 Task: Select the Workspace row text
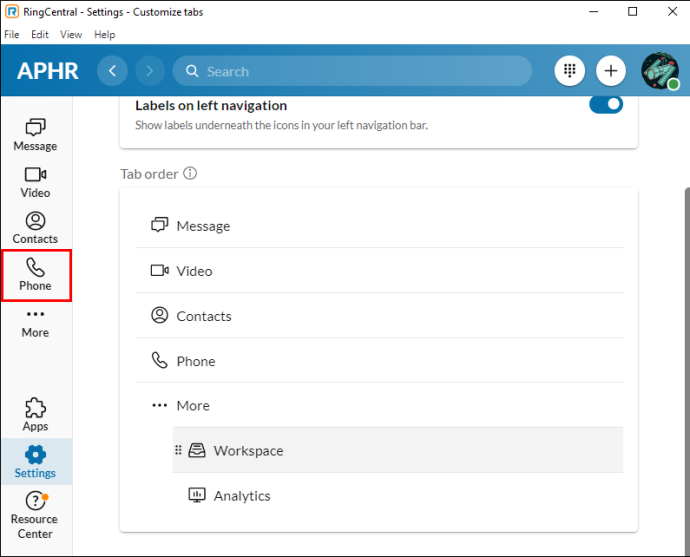coord(249,451)
